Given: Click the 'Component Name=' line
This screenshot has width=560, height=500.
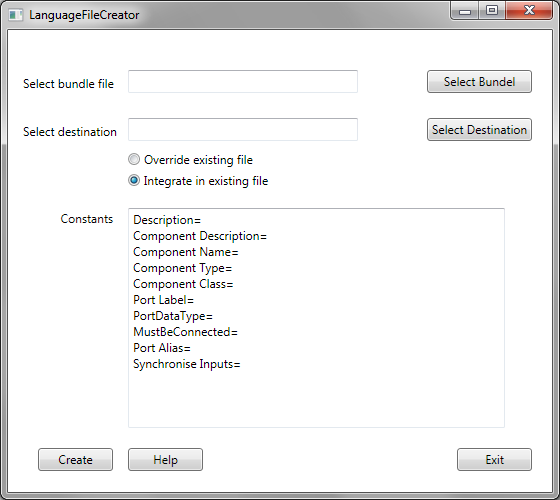Looking at the screenshot, I should (185, 252).
